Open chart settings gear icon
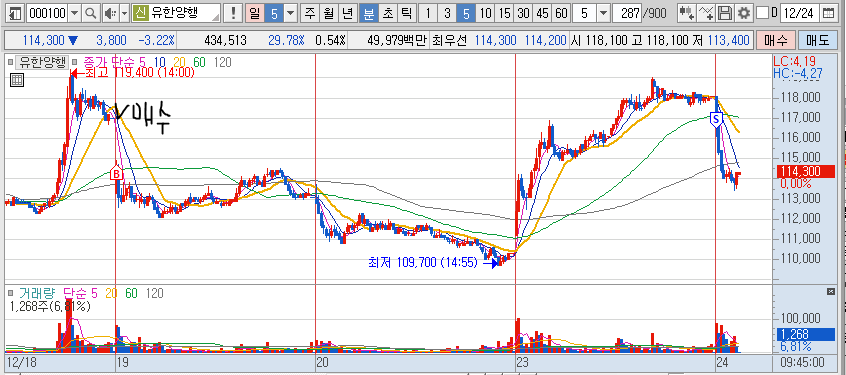The image size is (846, 375). tap(744, 13)
